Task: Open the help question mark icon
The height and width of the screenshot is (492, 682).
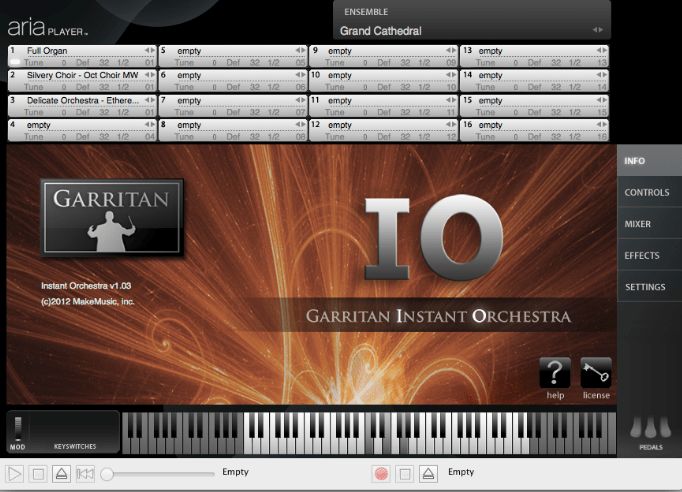Action: (555, 373)
